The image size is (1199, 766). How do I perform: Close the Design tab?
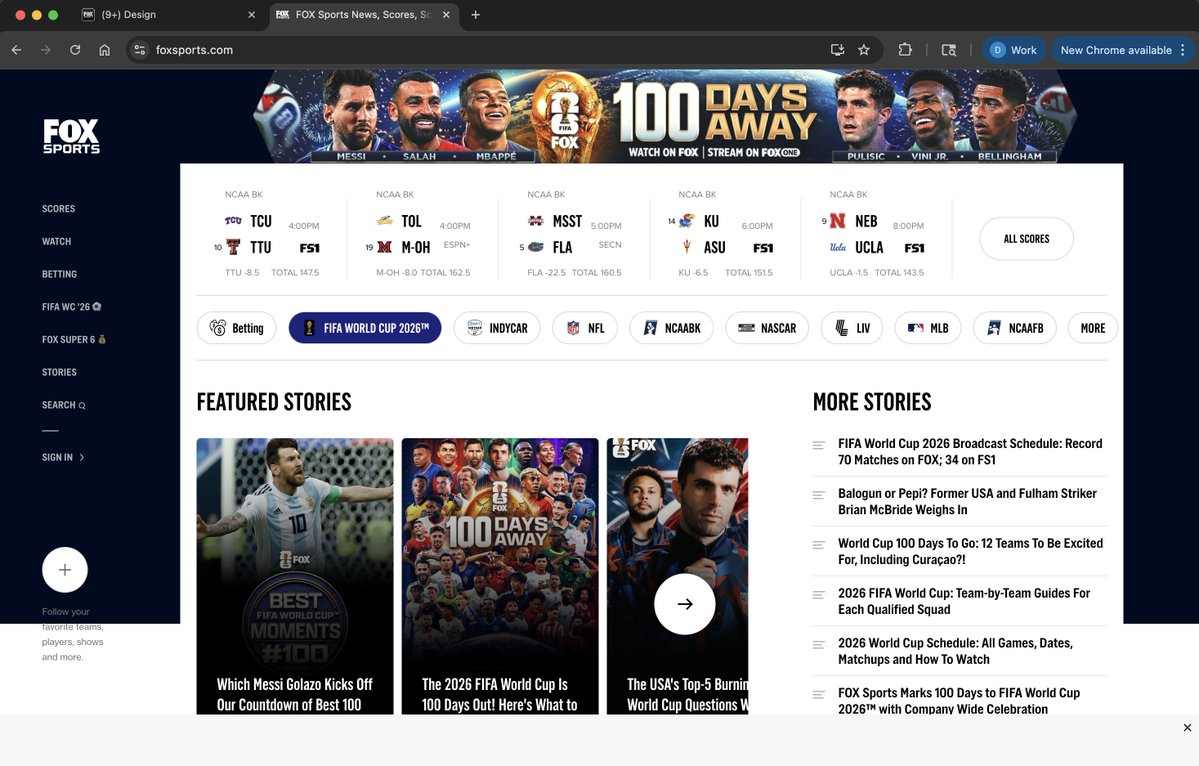click(x=252, y=15)
